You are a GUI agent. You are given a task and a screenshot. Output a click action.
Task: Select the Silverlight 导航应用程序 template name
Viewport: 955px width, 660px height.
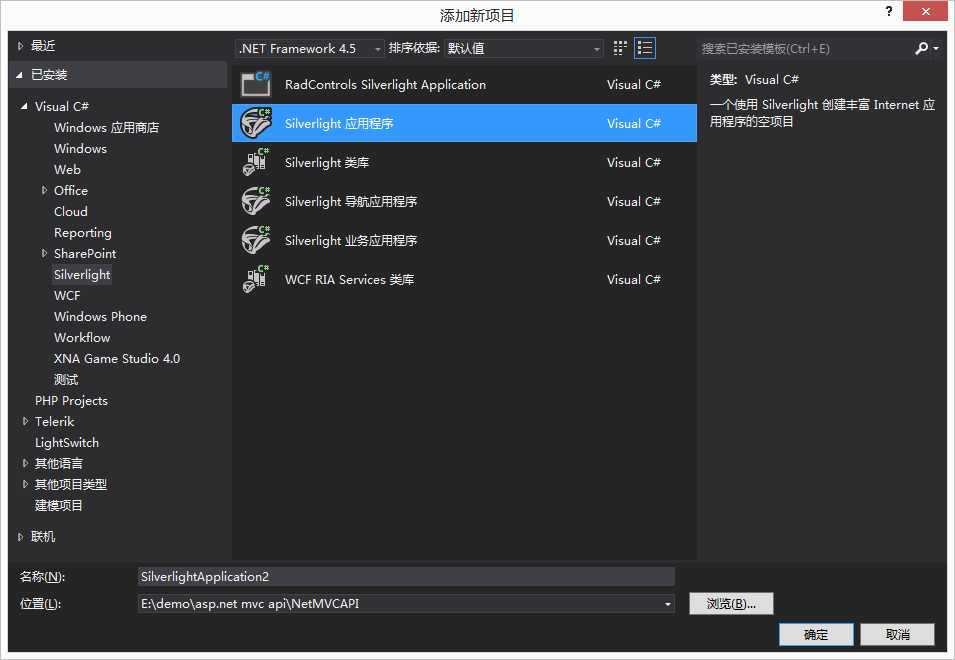351,202
